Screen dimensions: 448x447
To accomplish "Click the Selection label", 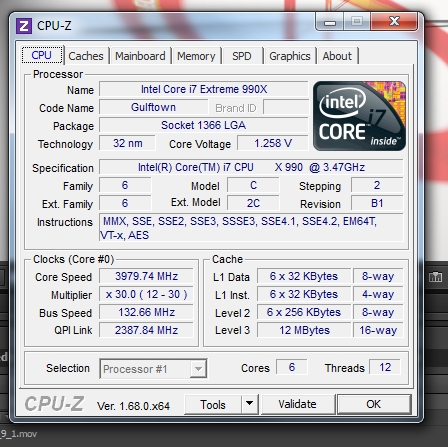I will click(68, 368).
